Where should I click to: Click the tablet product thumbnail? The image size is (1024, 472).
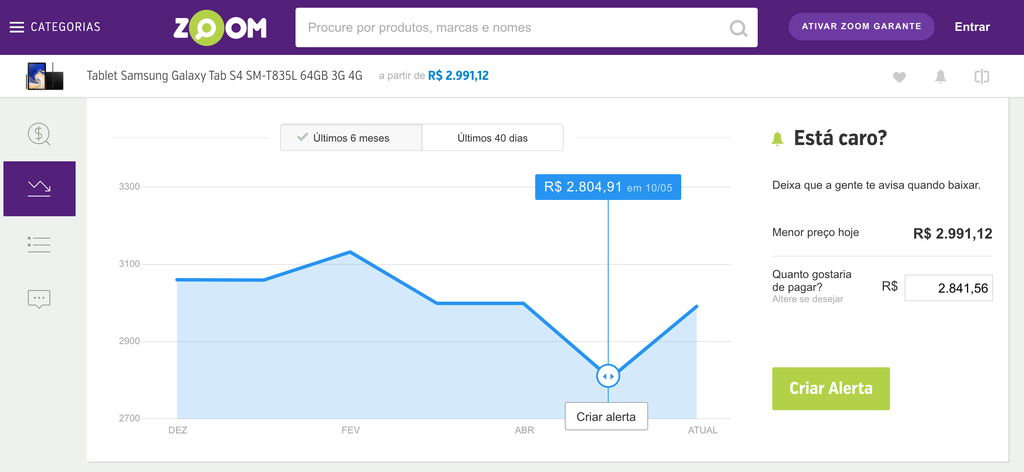(45, 76)
